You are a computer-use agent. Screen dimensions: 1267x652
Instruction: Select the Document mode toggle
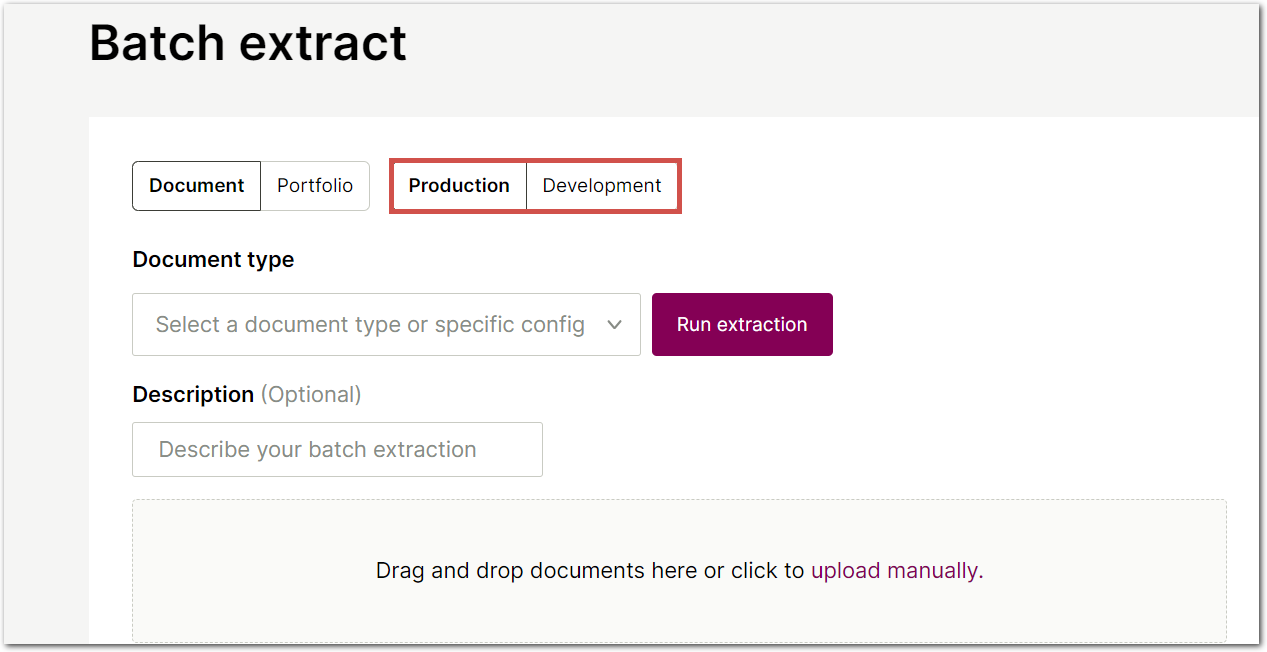(x=197, y=186)
